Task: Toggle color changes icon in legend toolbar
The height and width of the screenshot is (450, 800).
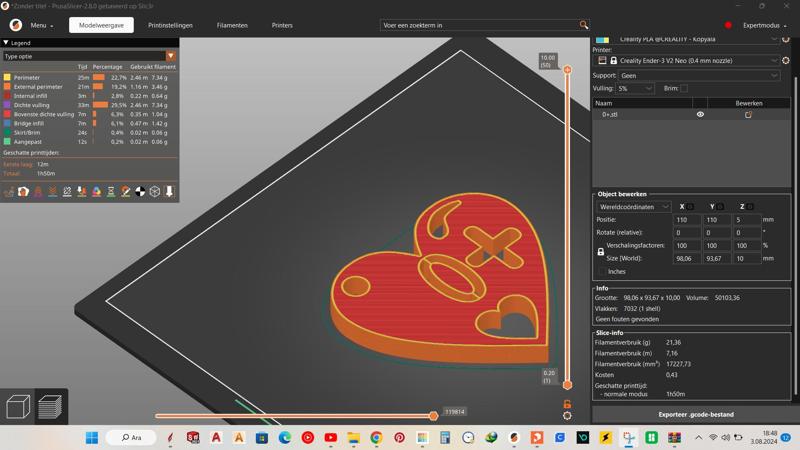Action: click(x=96, y=192)
